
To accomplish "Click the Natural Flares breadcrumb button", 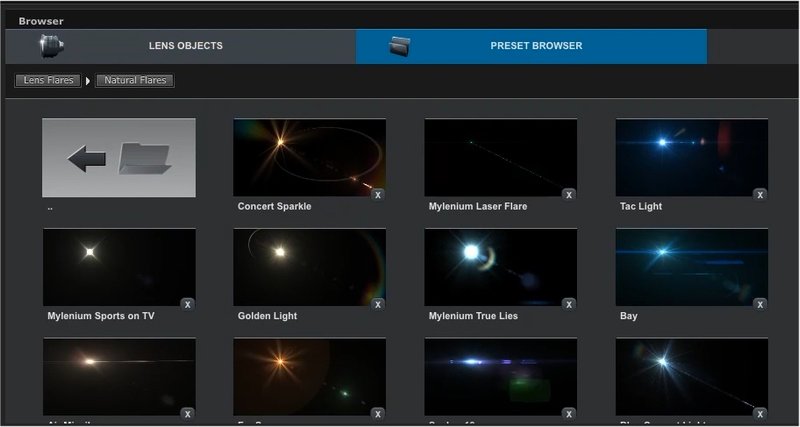I will click(x=135, y=81).
